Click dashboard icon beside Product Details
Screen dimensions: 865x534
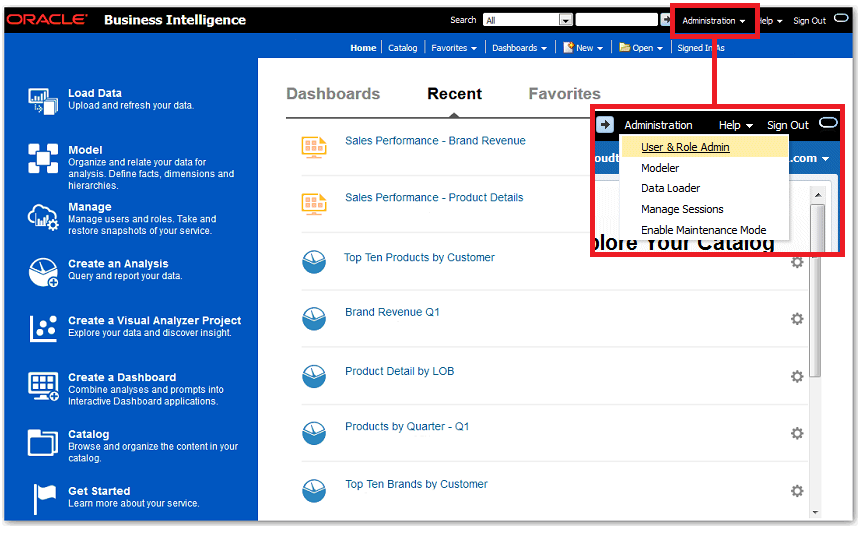[314, 204]
